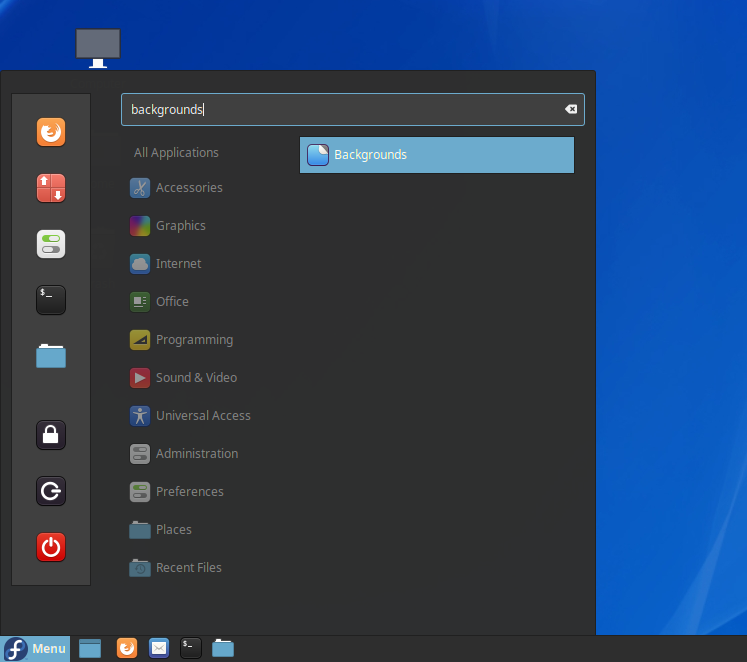
Task: Open the Backgrounds search result
Action: pyautogui.click(x=436, y=155)
